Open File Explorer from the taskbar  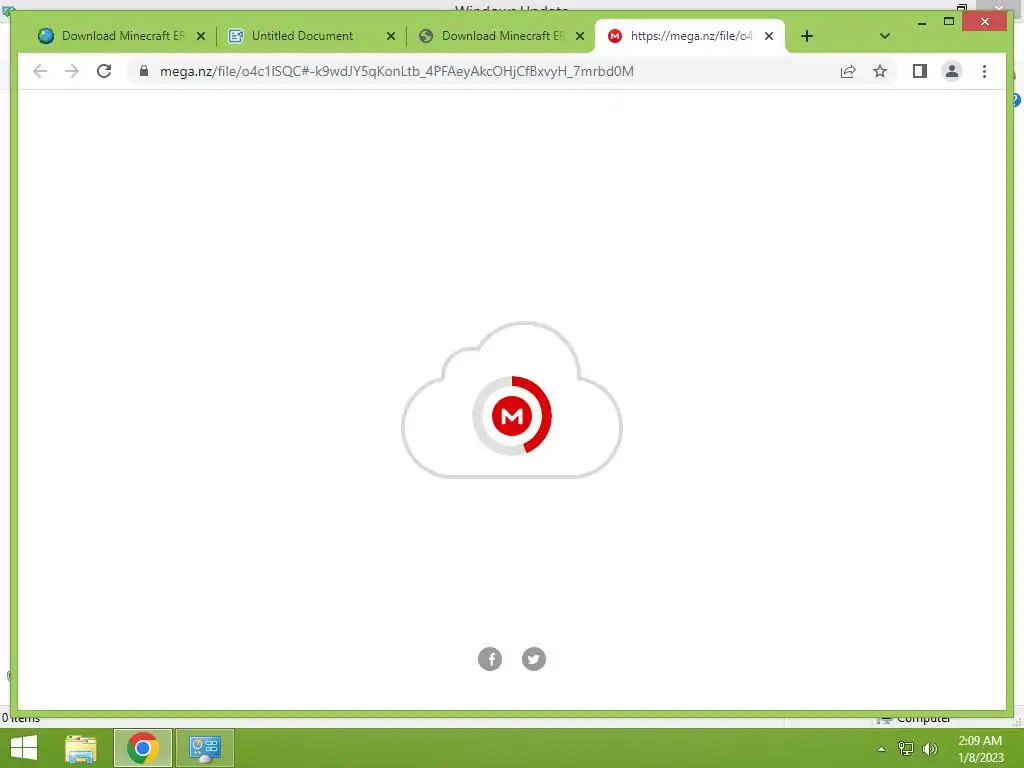click(x=81, y=748)
